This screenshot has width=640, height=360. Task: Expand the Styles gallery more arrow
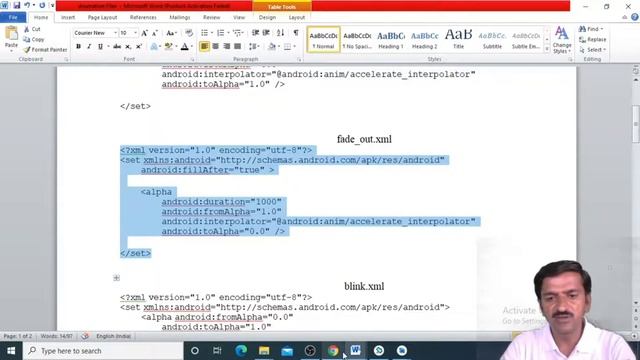click(x=547, y=49)
